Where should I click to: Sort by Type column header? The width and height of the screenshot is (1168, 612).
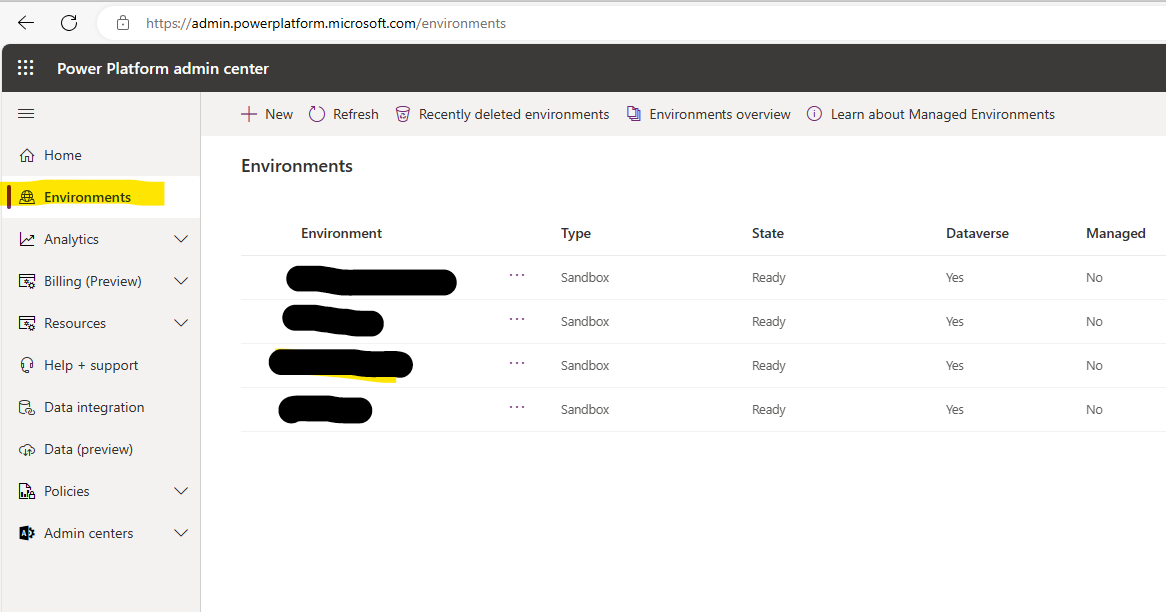pyautogui.click(x=576, y=233)
